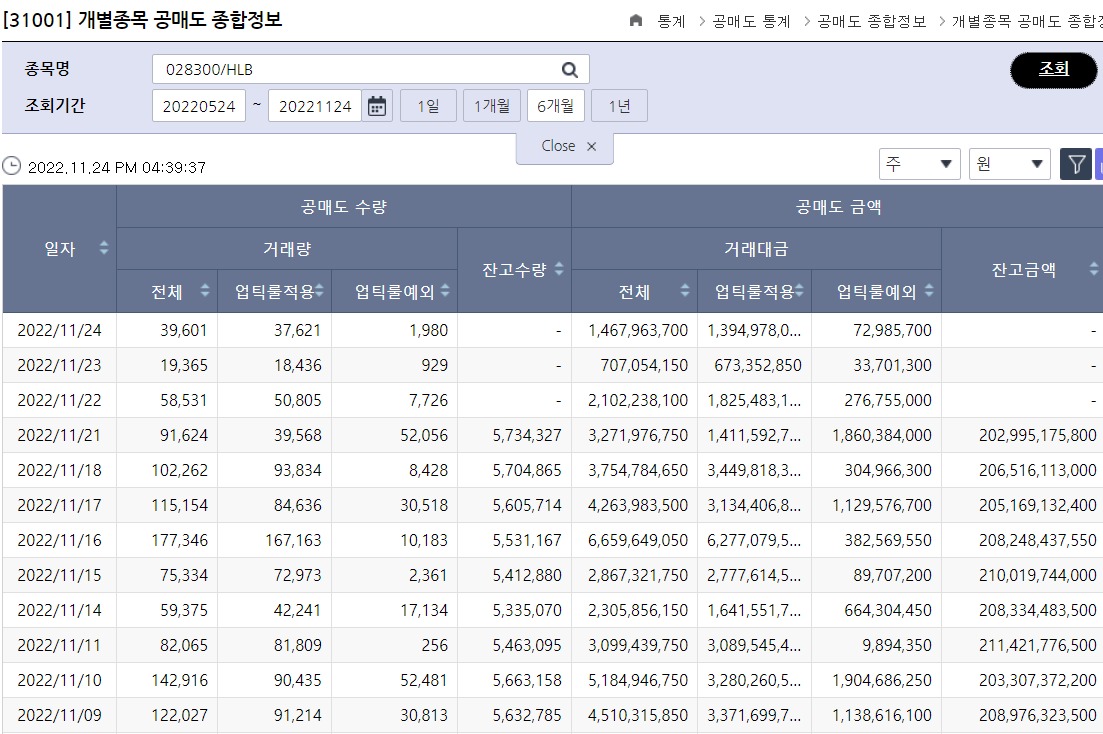Image resolution: width=1103 pixels, height=734 pixels.
Task: Select date cell 2022/11/11
Action: [59, 645]
